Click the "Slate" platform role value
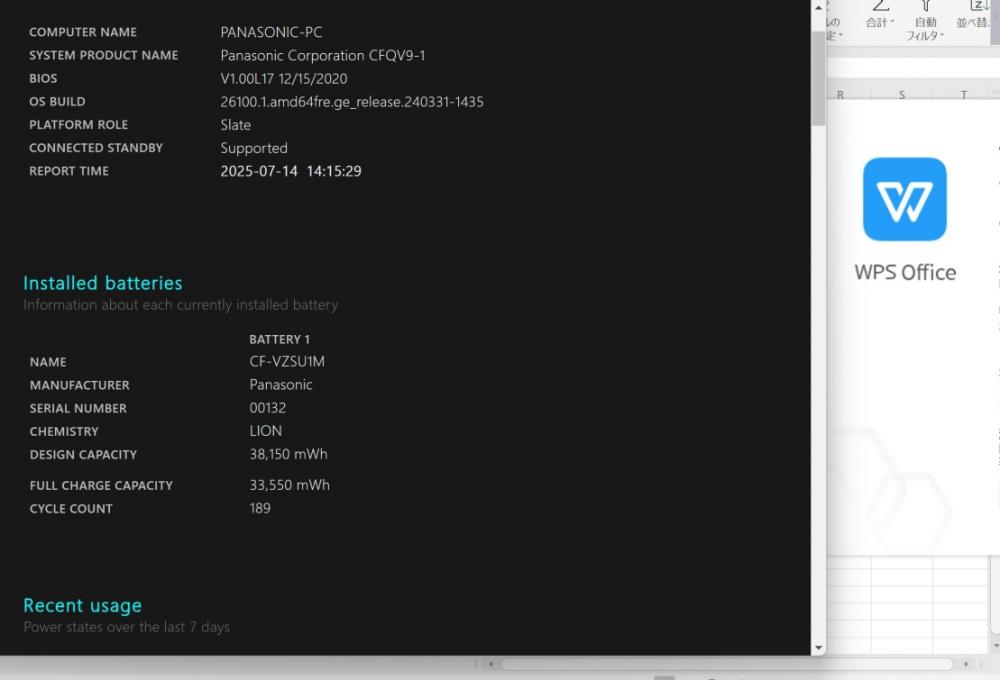 point(235,125)
